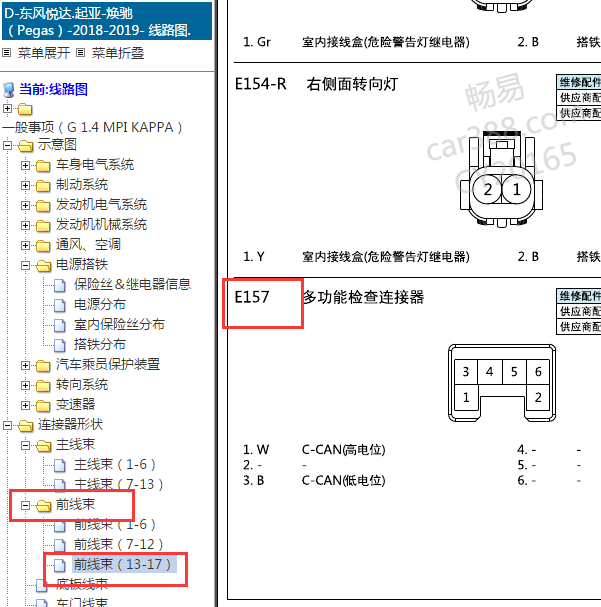Open 车门线束 tree entry

[x=82, y=602]
